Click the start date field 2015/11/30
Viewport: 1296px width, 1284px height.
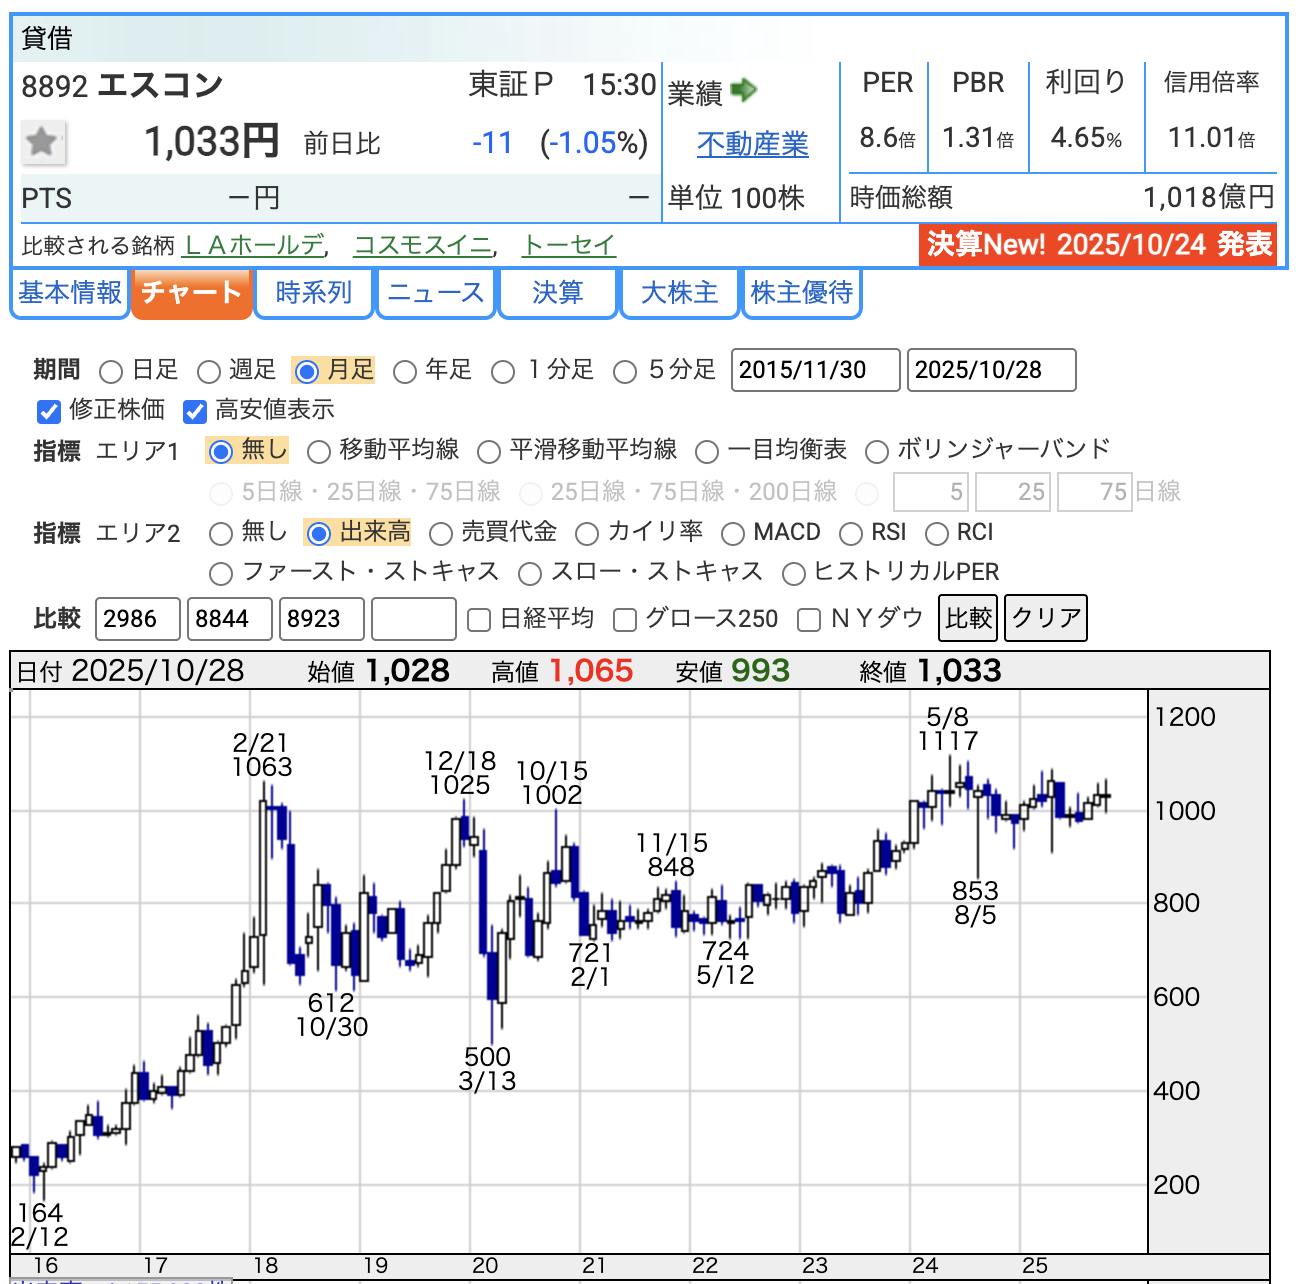[815, 370]
